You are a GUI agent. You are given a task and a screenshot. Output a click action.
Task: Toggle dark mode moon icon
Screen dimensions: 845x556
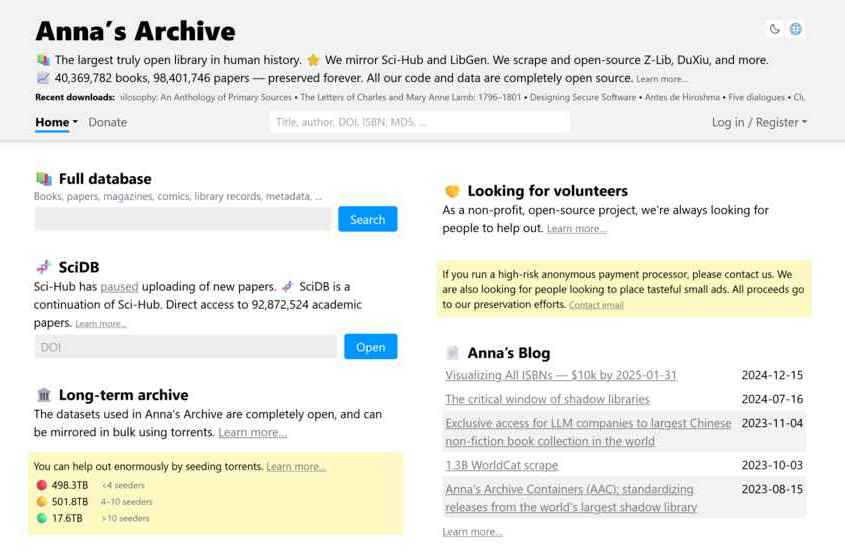[x=774, y=29]
